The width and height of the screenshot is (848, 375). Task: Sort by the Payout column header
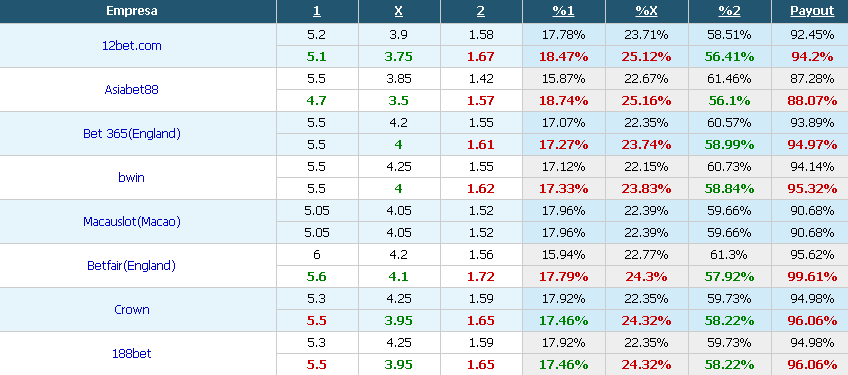(812, 11)
